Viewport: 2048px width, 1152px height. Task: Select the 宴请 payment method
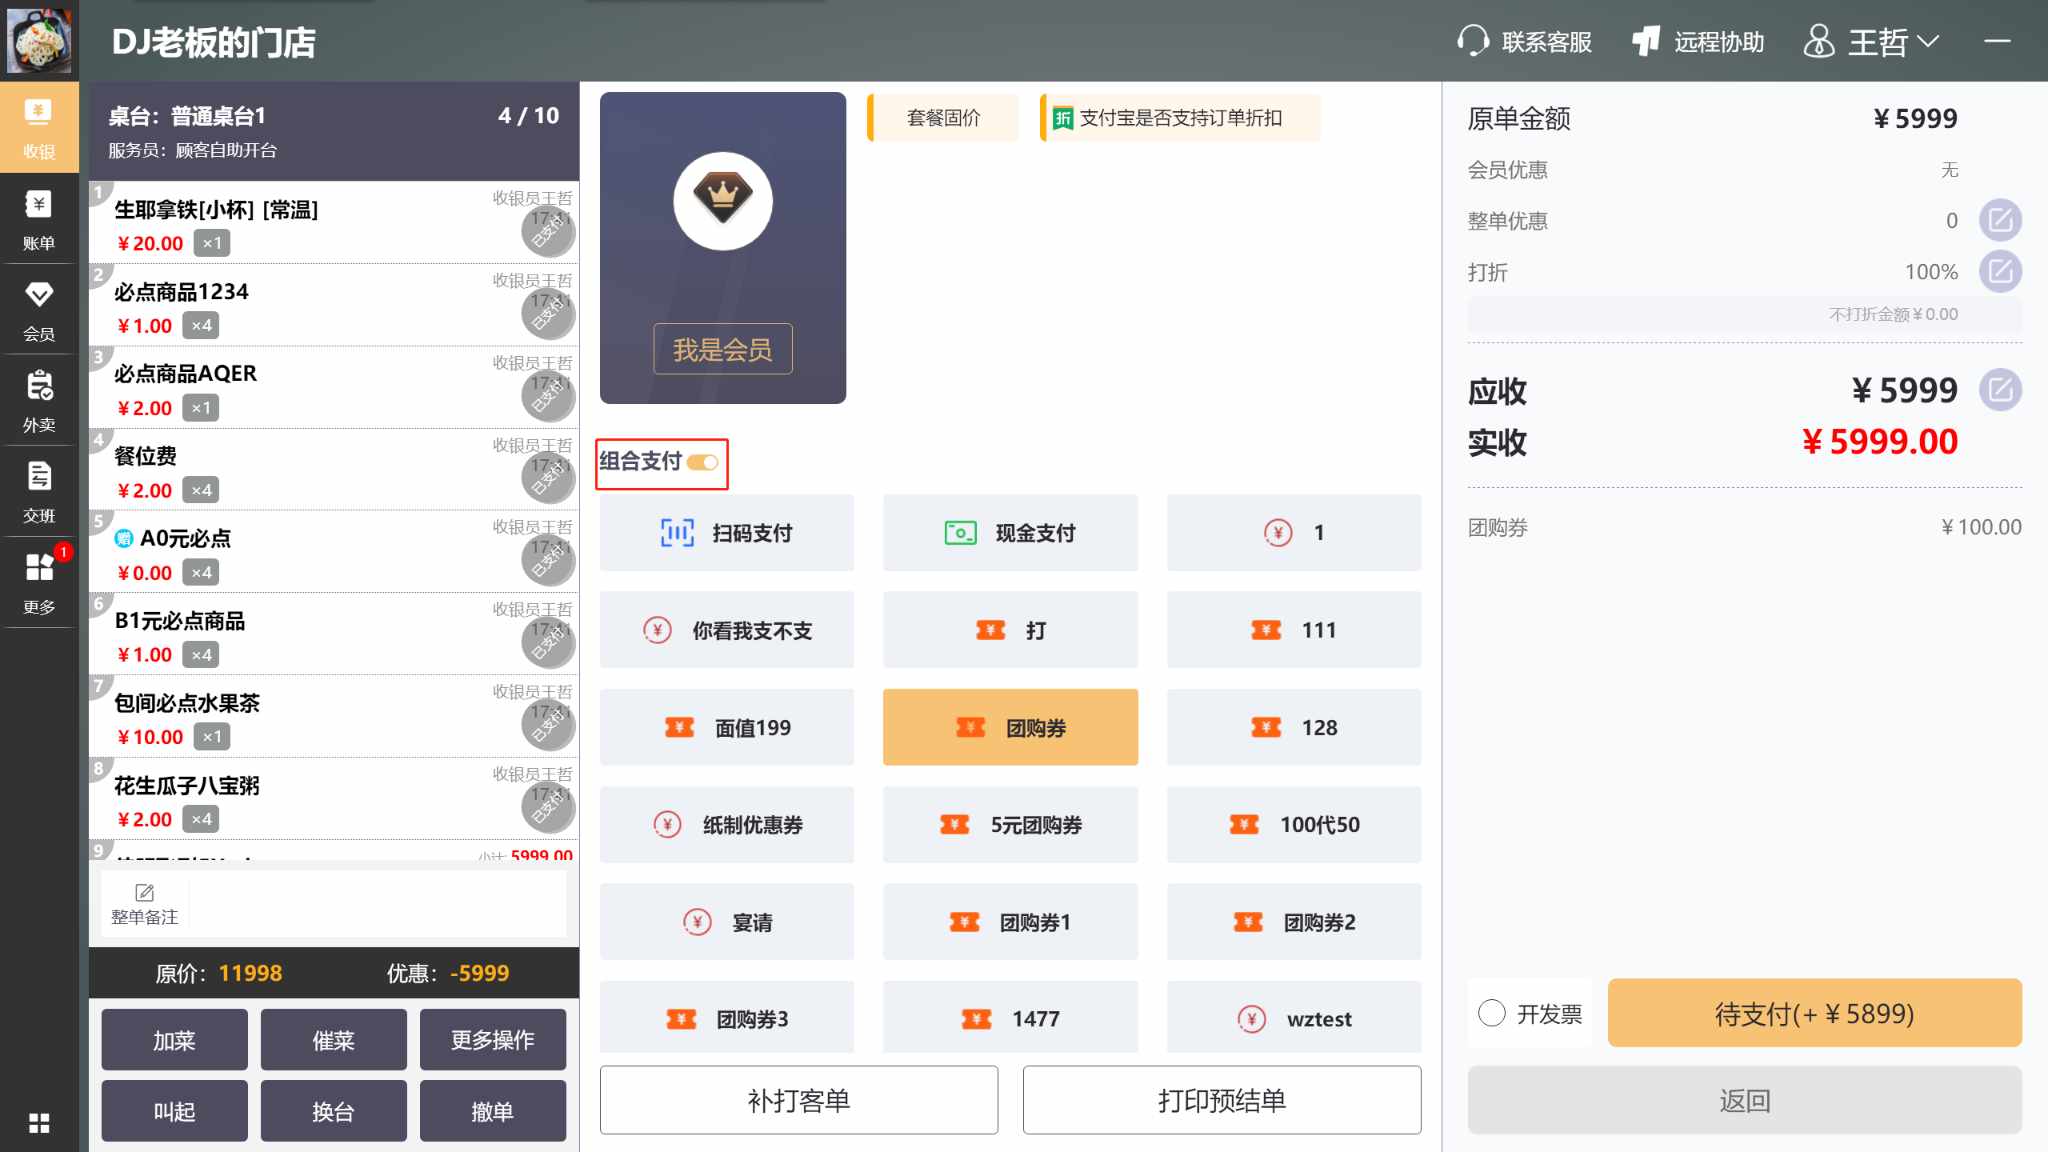click(x=727, y=921)
